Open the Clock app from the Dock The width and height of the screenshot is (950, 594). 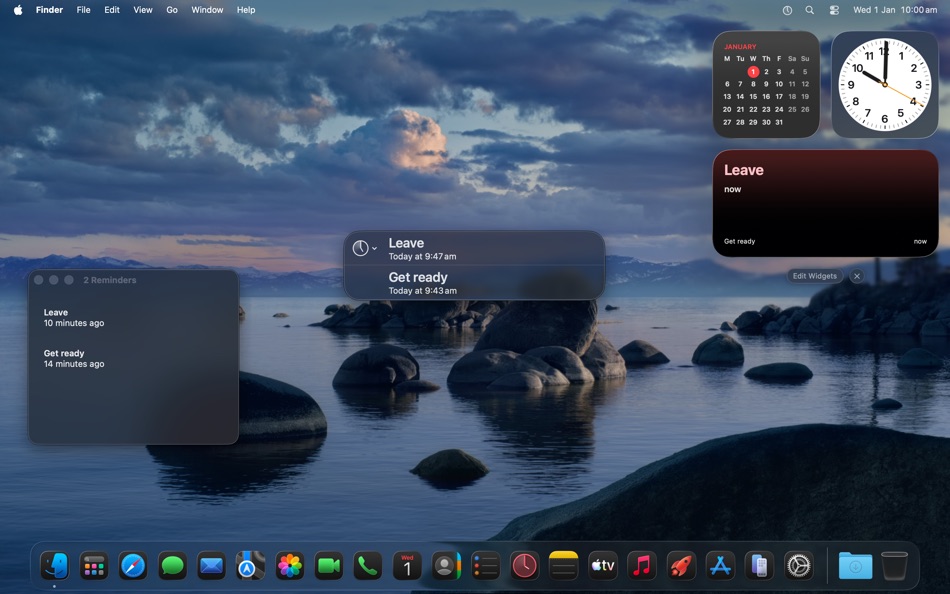524,565
